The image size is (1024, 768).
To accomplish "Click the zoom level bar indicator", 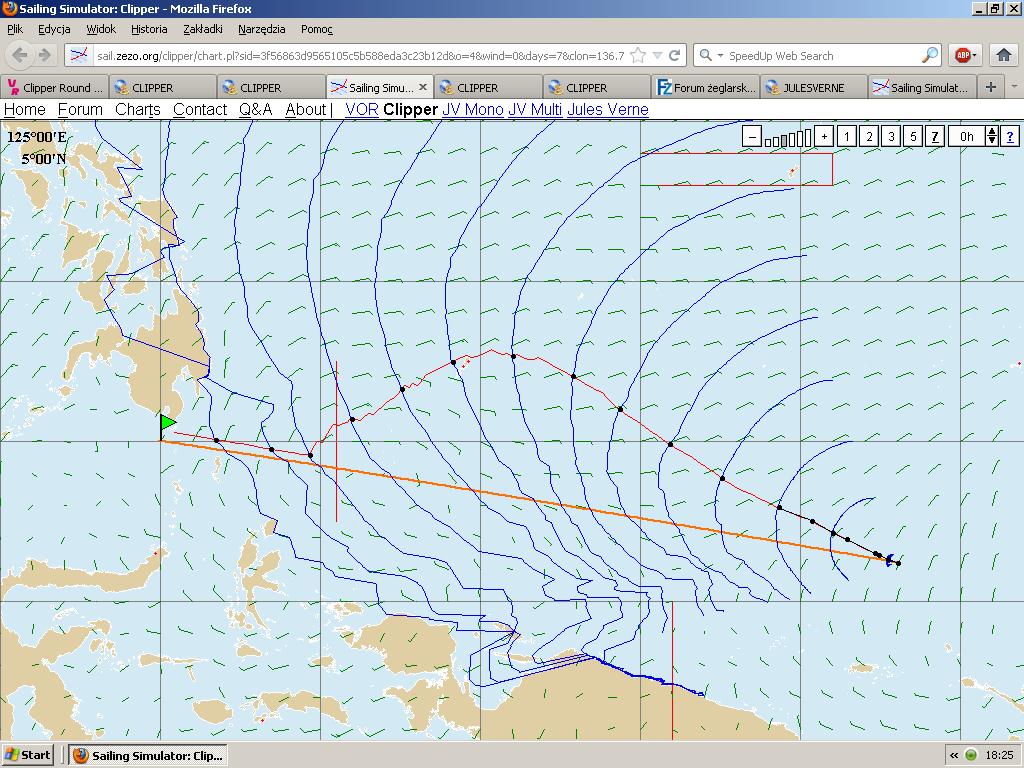I will 788,139.
